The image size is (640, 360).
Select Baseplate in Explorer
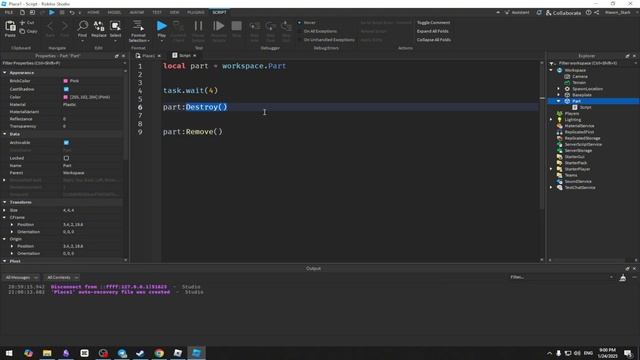[x=582, y=95]
